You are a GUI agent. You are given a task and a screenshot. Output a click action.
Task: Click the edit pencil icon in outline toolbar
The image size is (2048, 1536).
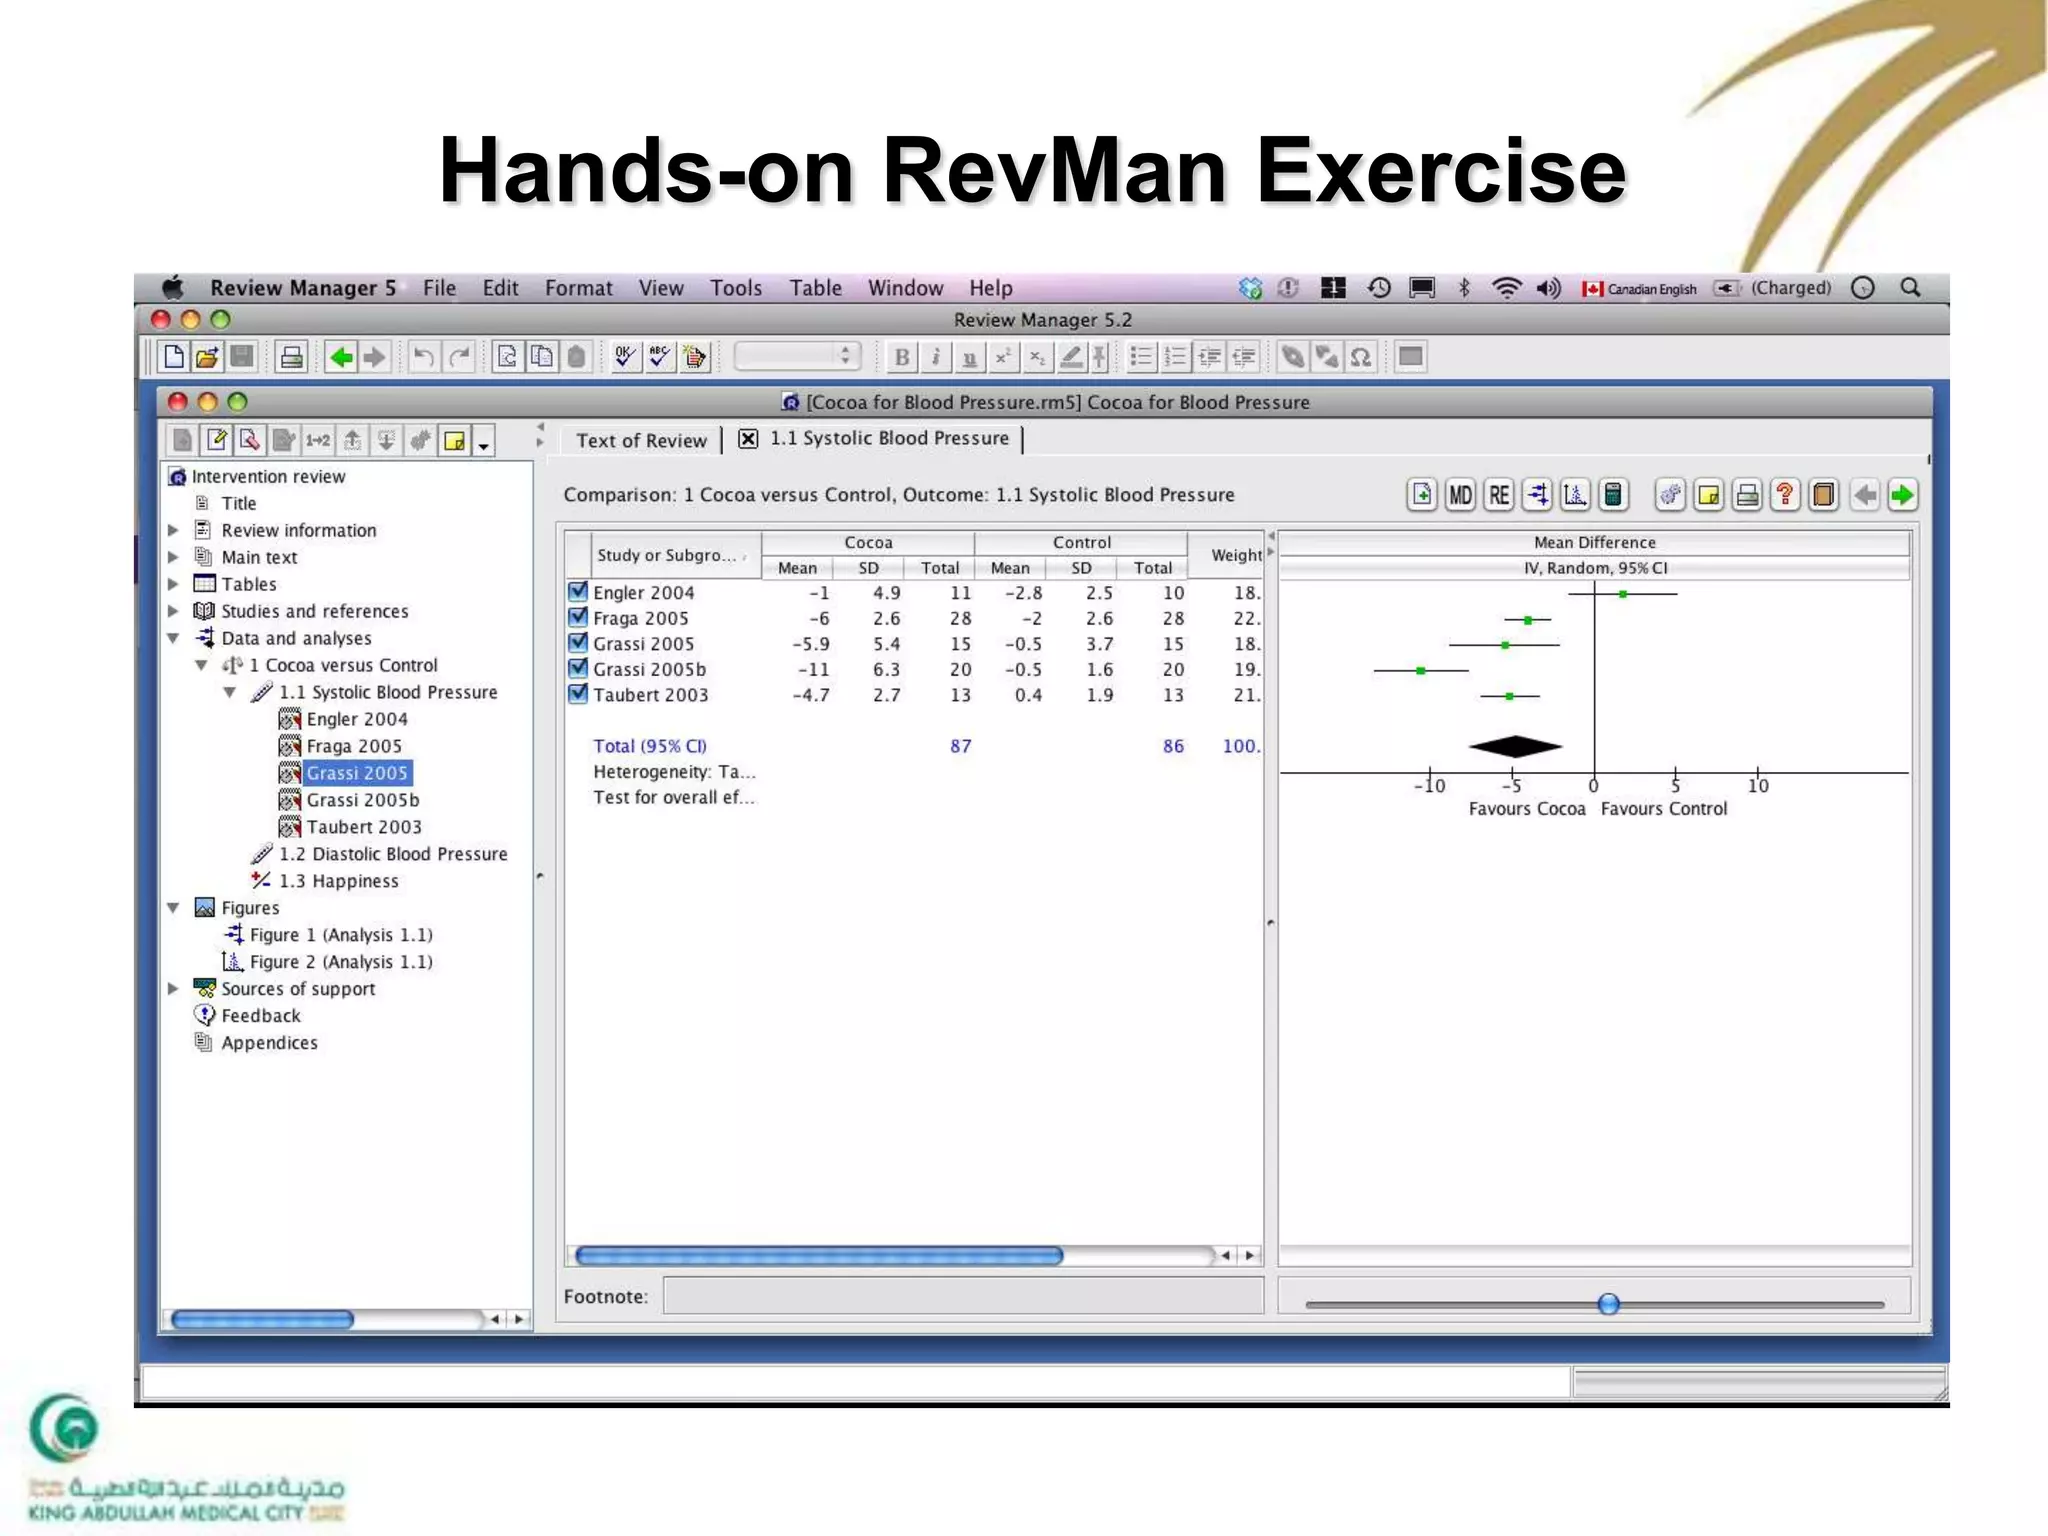coord(216,440)
